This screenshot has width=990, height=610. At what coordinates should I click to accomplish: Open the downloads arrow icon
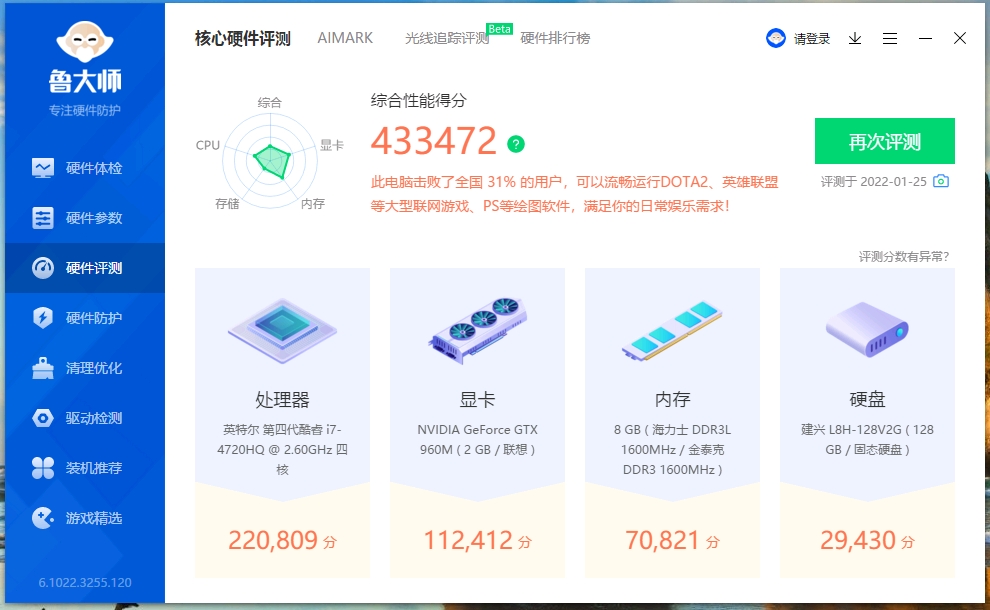coord(855,39)
